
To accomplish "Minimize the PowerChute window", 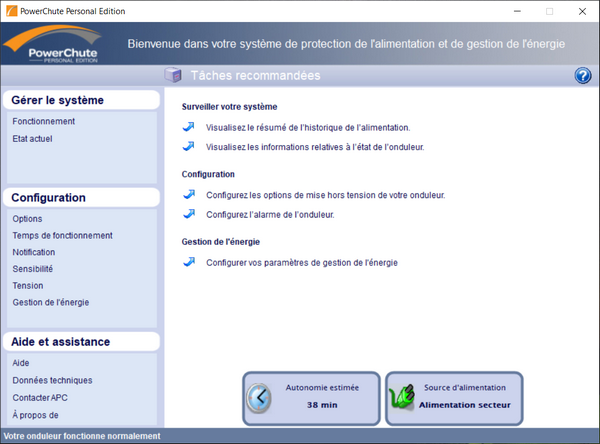I will [517, 11].
